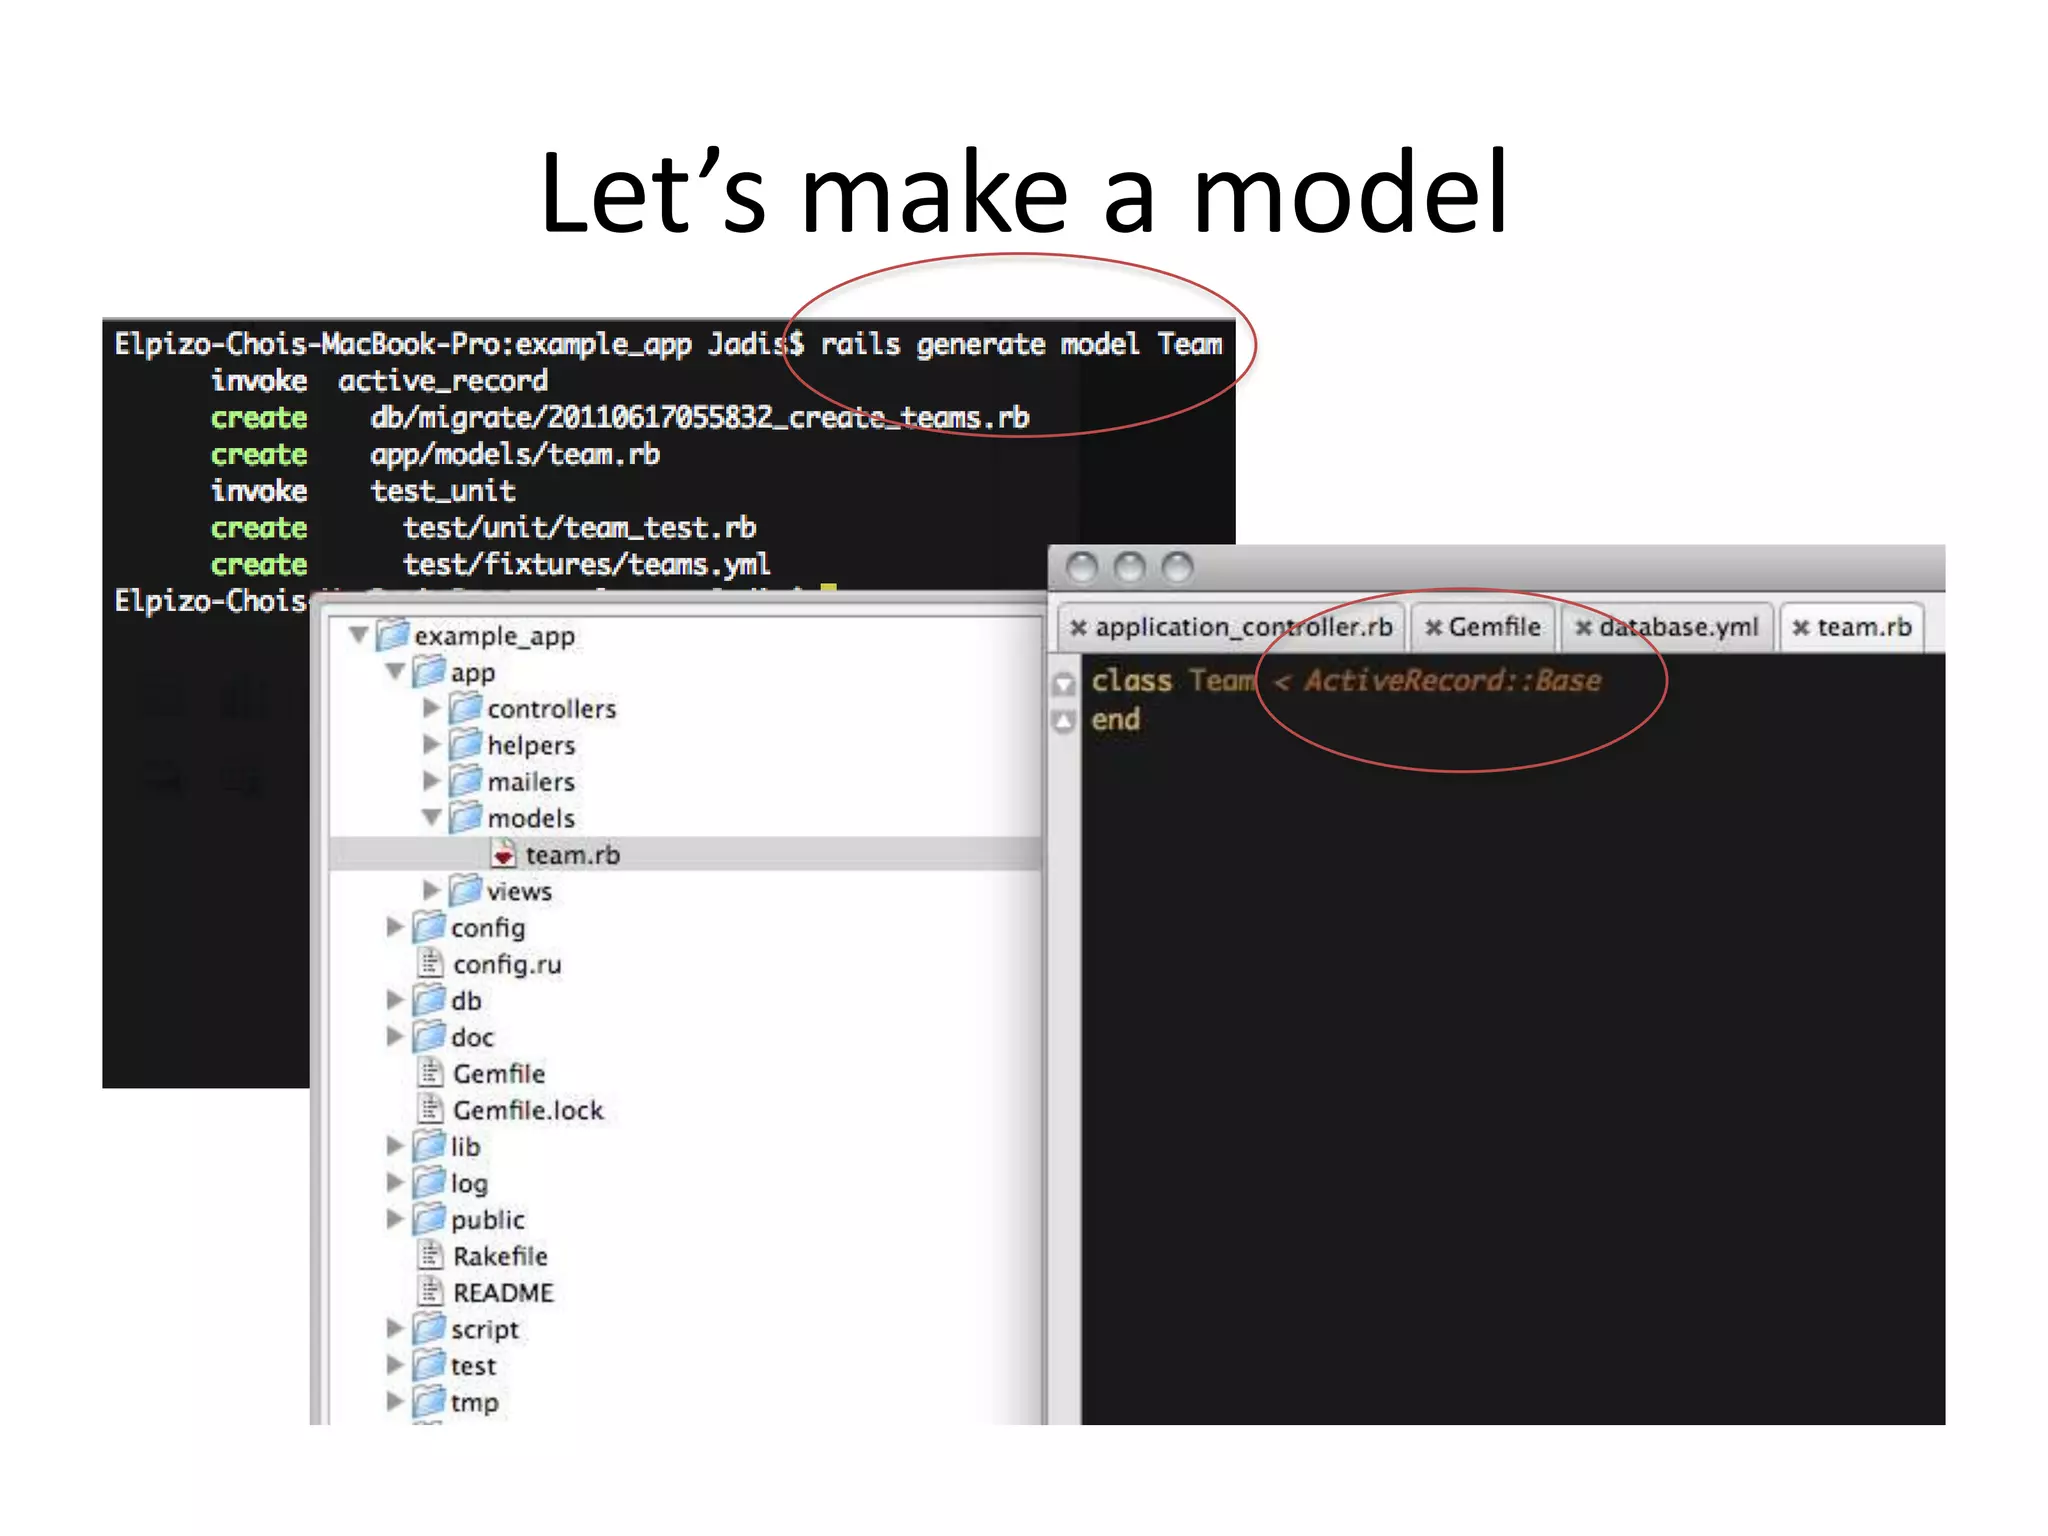Switch to the database.yml tab
2048x1536 pixels.
pyautogui.click(x=1667, y=627)
